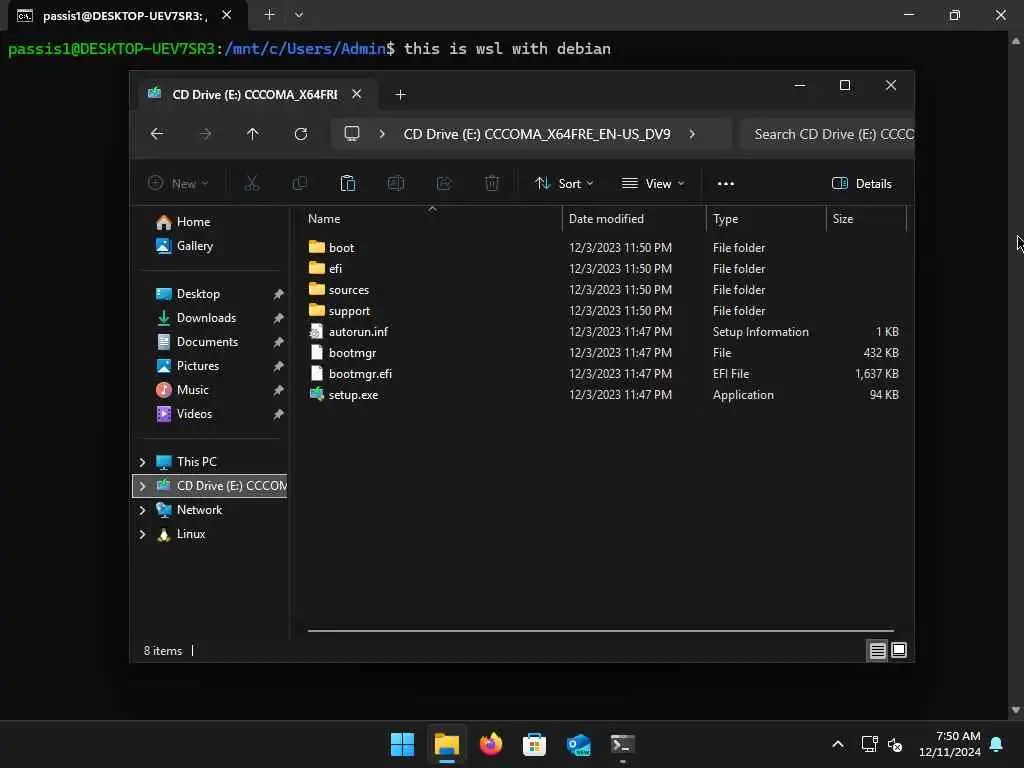This screenshot has width=1024, height=768.
Task: Add a new File Explorer tab
Action: tap(400, 95)
